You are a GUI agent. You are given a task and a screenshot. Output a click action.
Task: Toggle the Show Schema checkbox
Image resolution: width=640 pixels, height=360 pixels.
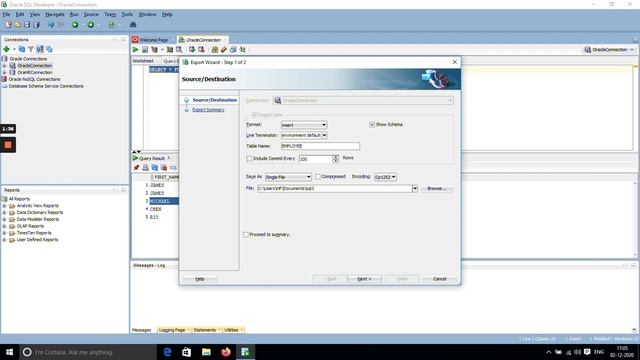tap(372, 124)
